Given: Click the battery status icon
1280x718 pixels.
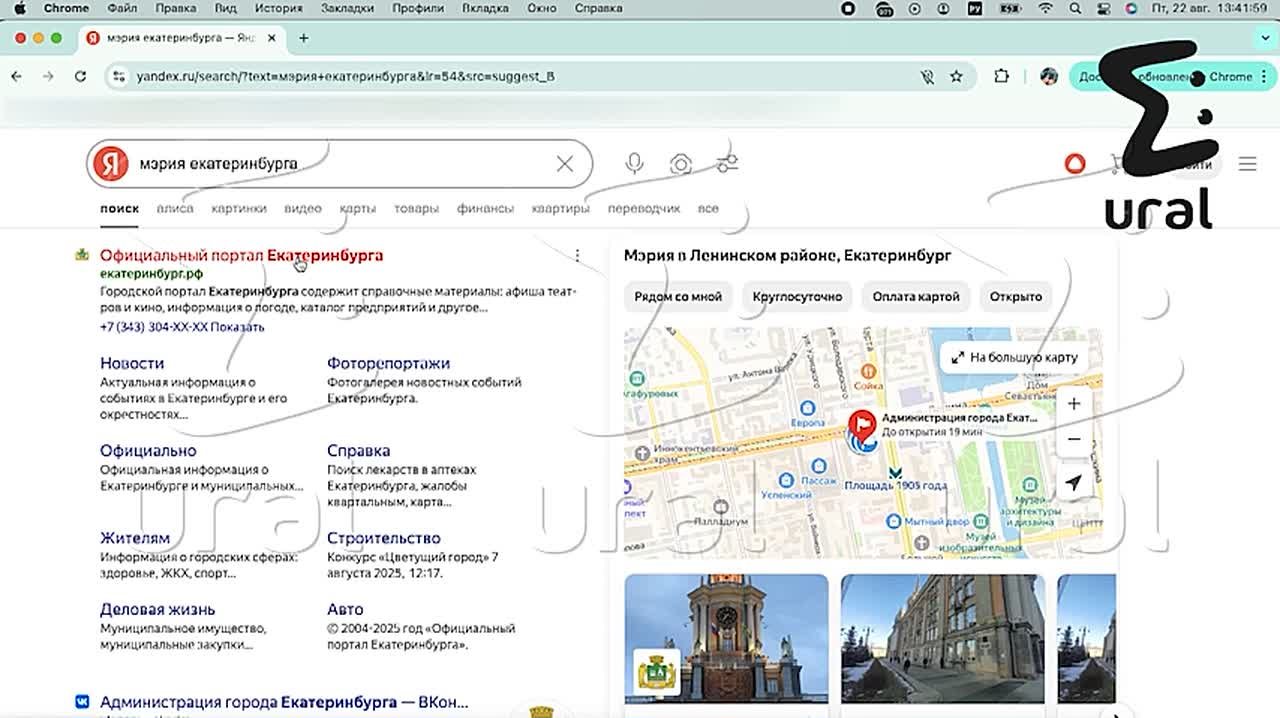Looking at the screenshot, I should (x=1010, y=8).
